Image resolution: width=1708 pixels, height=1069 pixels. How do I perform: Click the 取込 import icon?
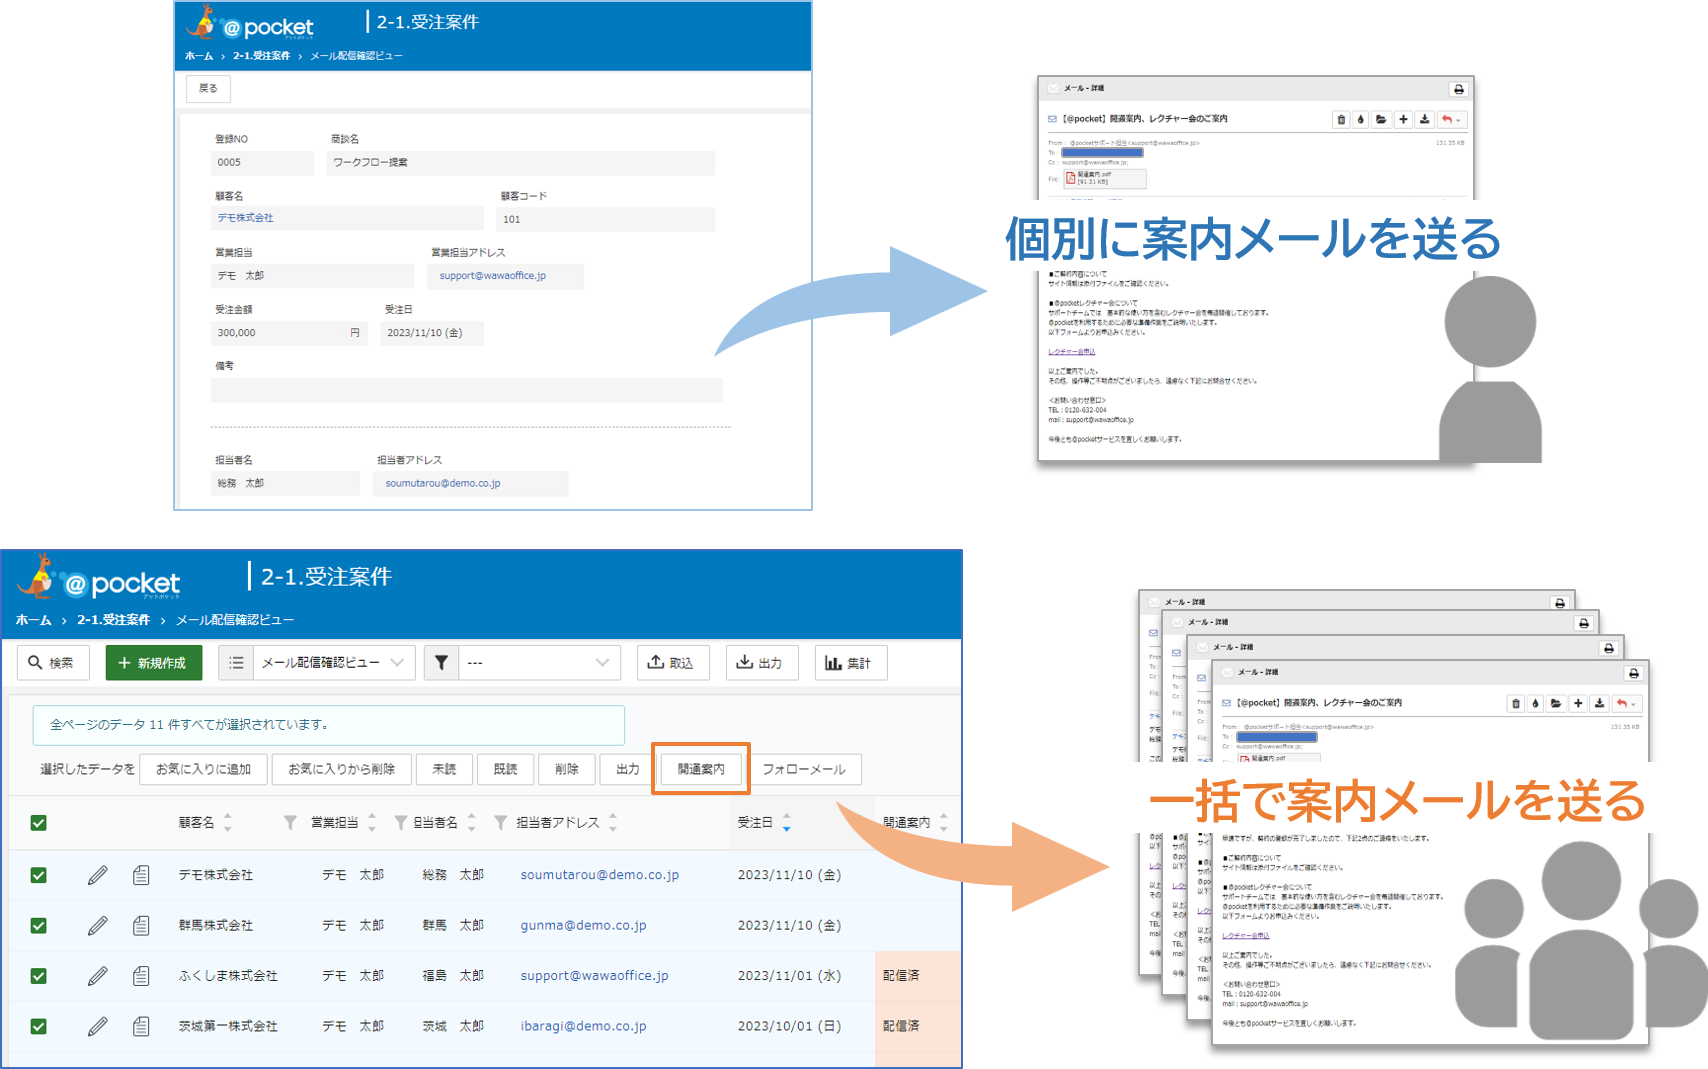point(656,662)
